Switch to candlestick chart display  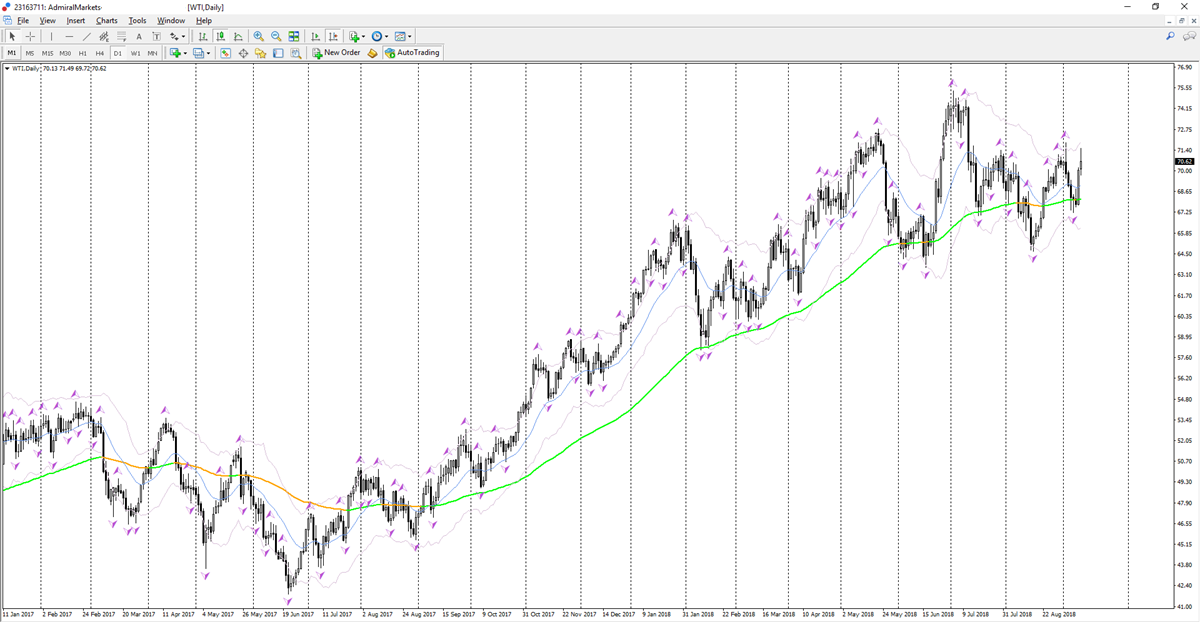220,36
